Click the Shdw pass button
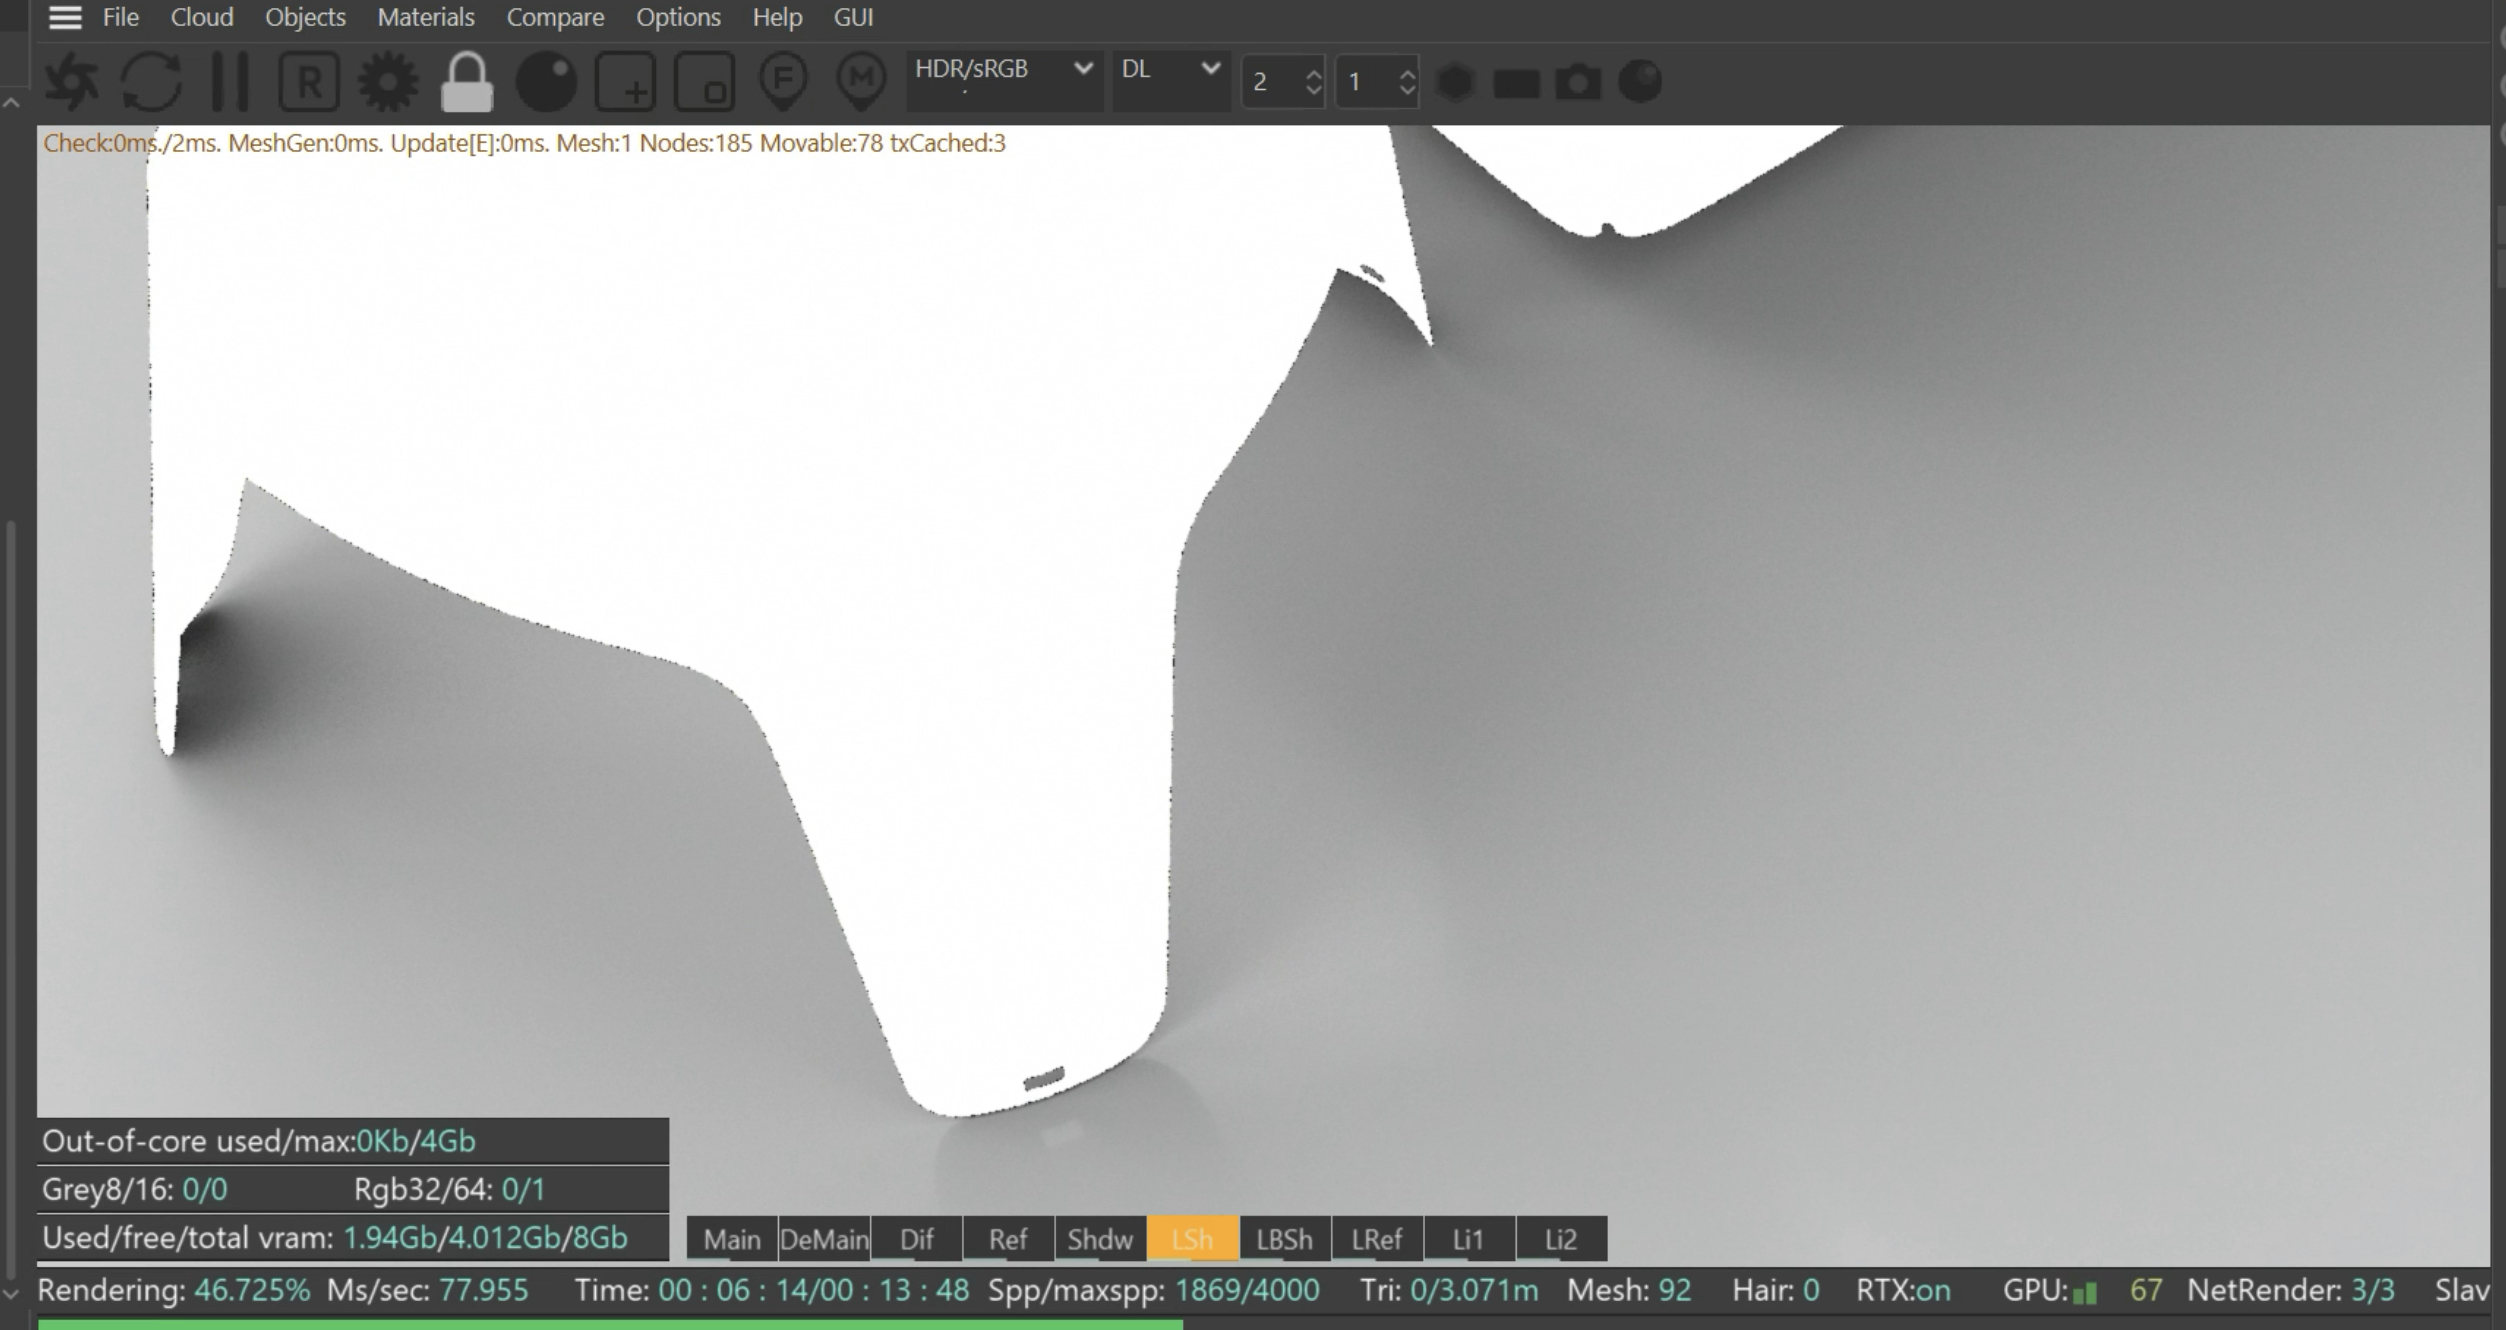Viewport: 2506px width, 1330px height. pyautogui.click(x=1099, y=1239)
